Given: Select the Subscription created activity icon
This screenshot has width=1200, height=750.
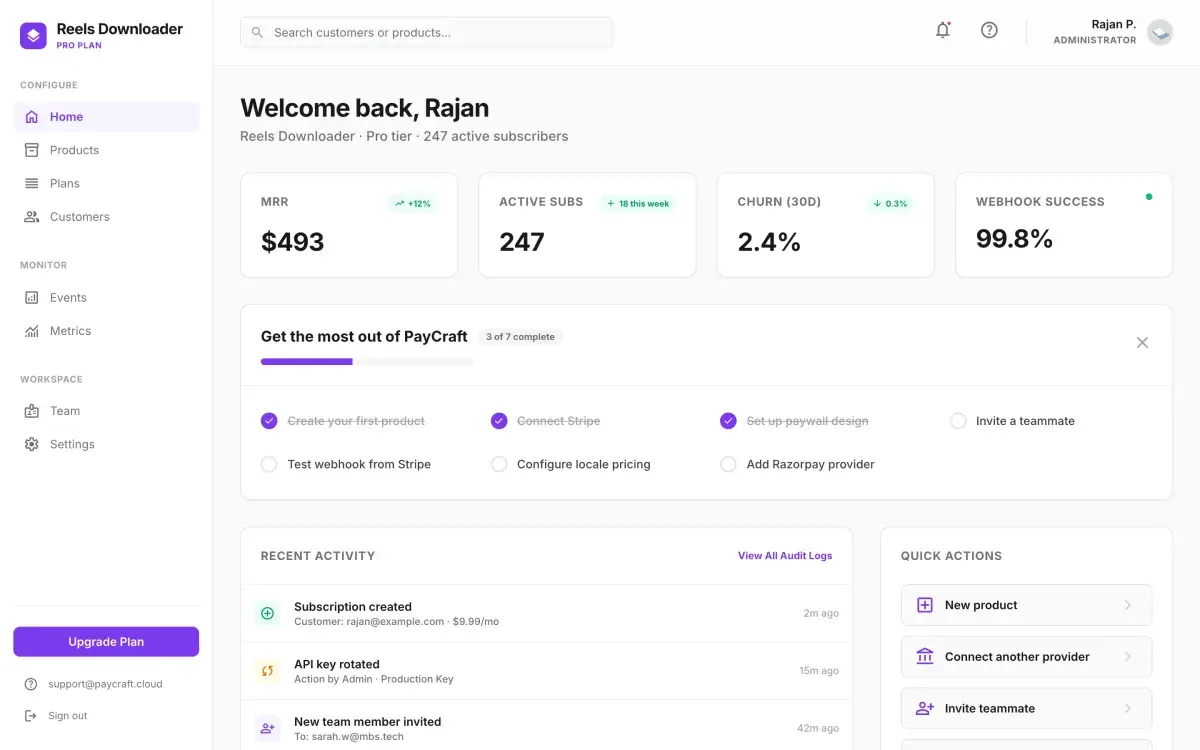Looking at the screenshot, I should [x=267, y=613].
